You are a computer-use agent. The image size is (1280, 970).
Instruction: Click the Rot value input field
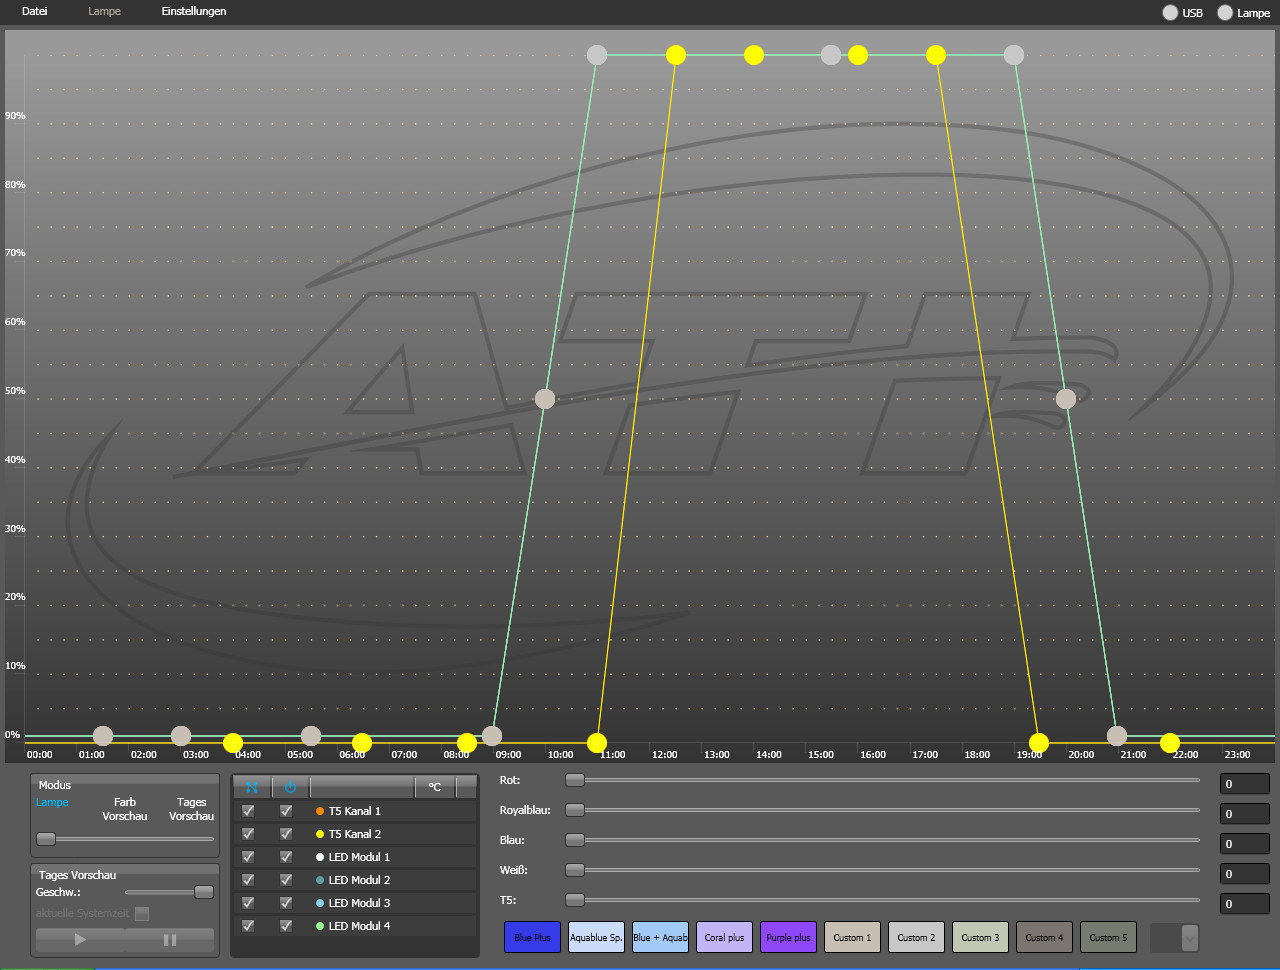tap(1245, 784)
